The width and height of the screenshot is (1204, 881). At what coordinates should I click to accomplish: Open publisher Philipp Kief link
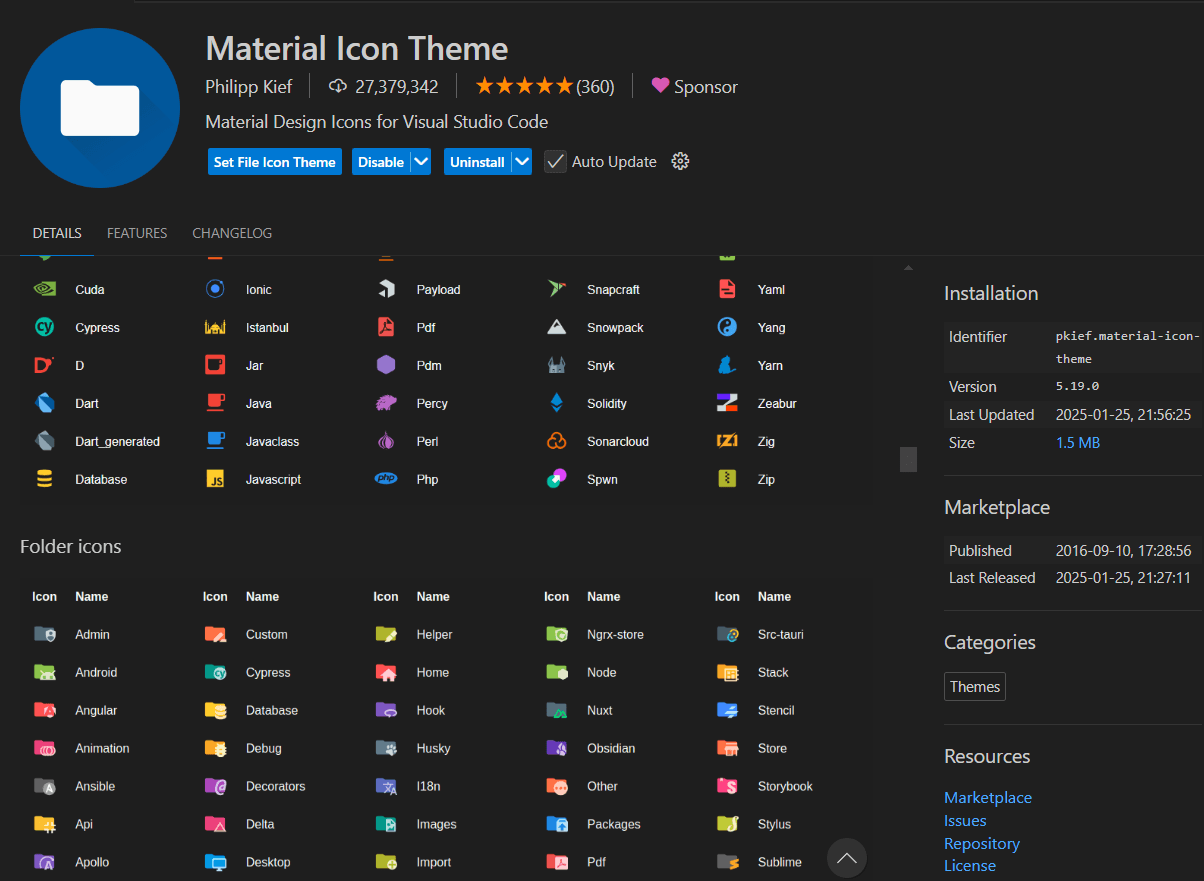tap(249, 87)
